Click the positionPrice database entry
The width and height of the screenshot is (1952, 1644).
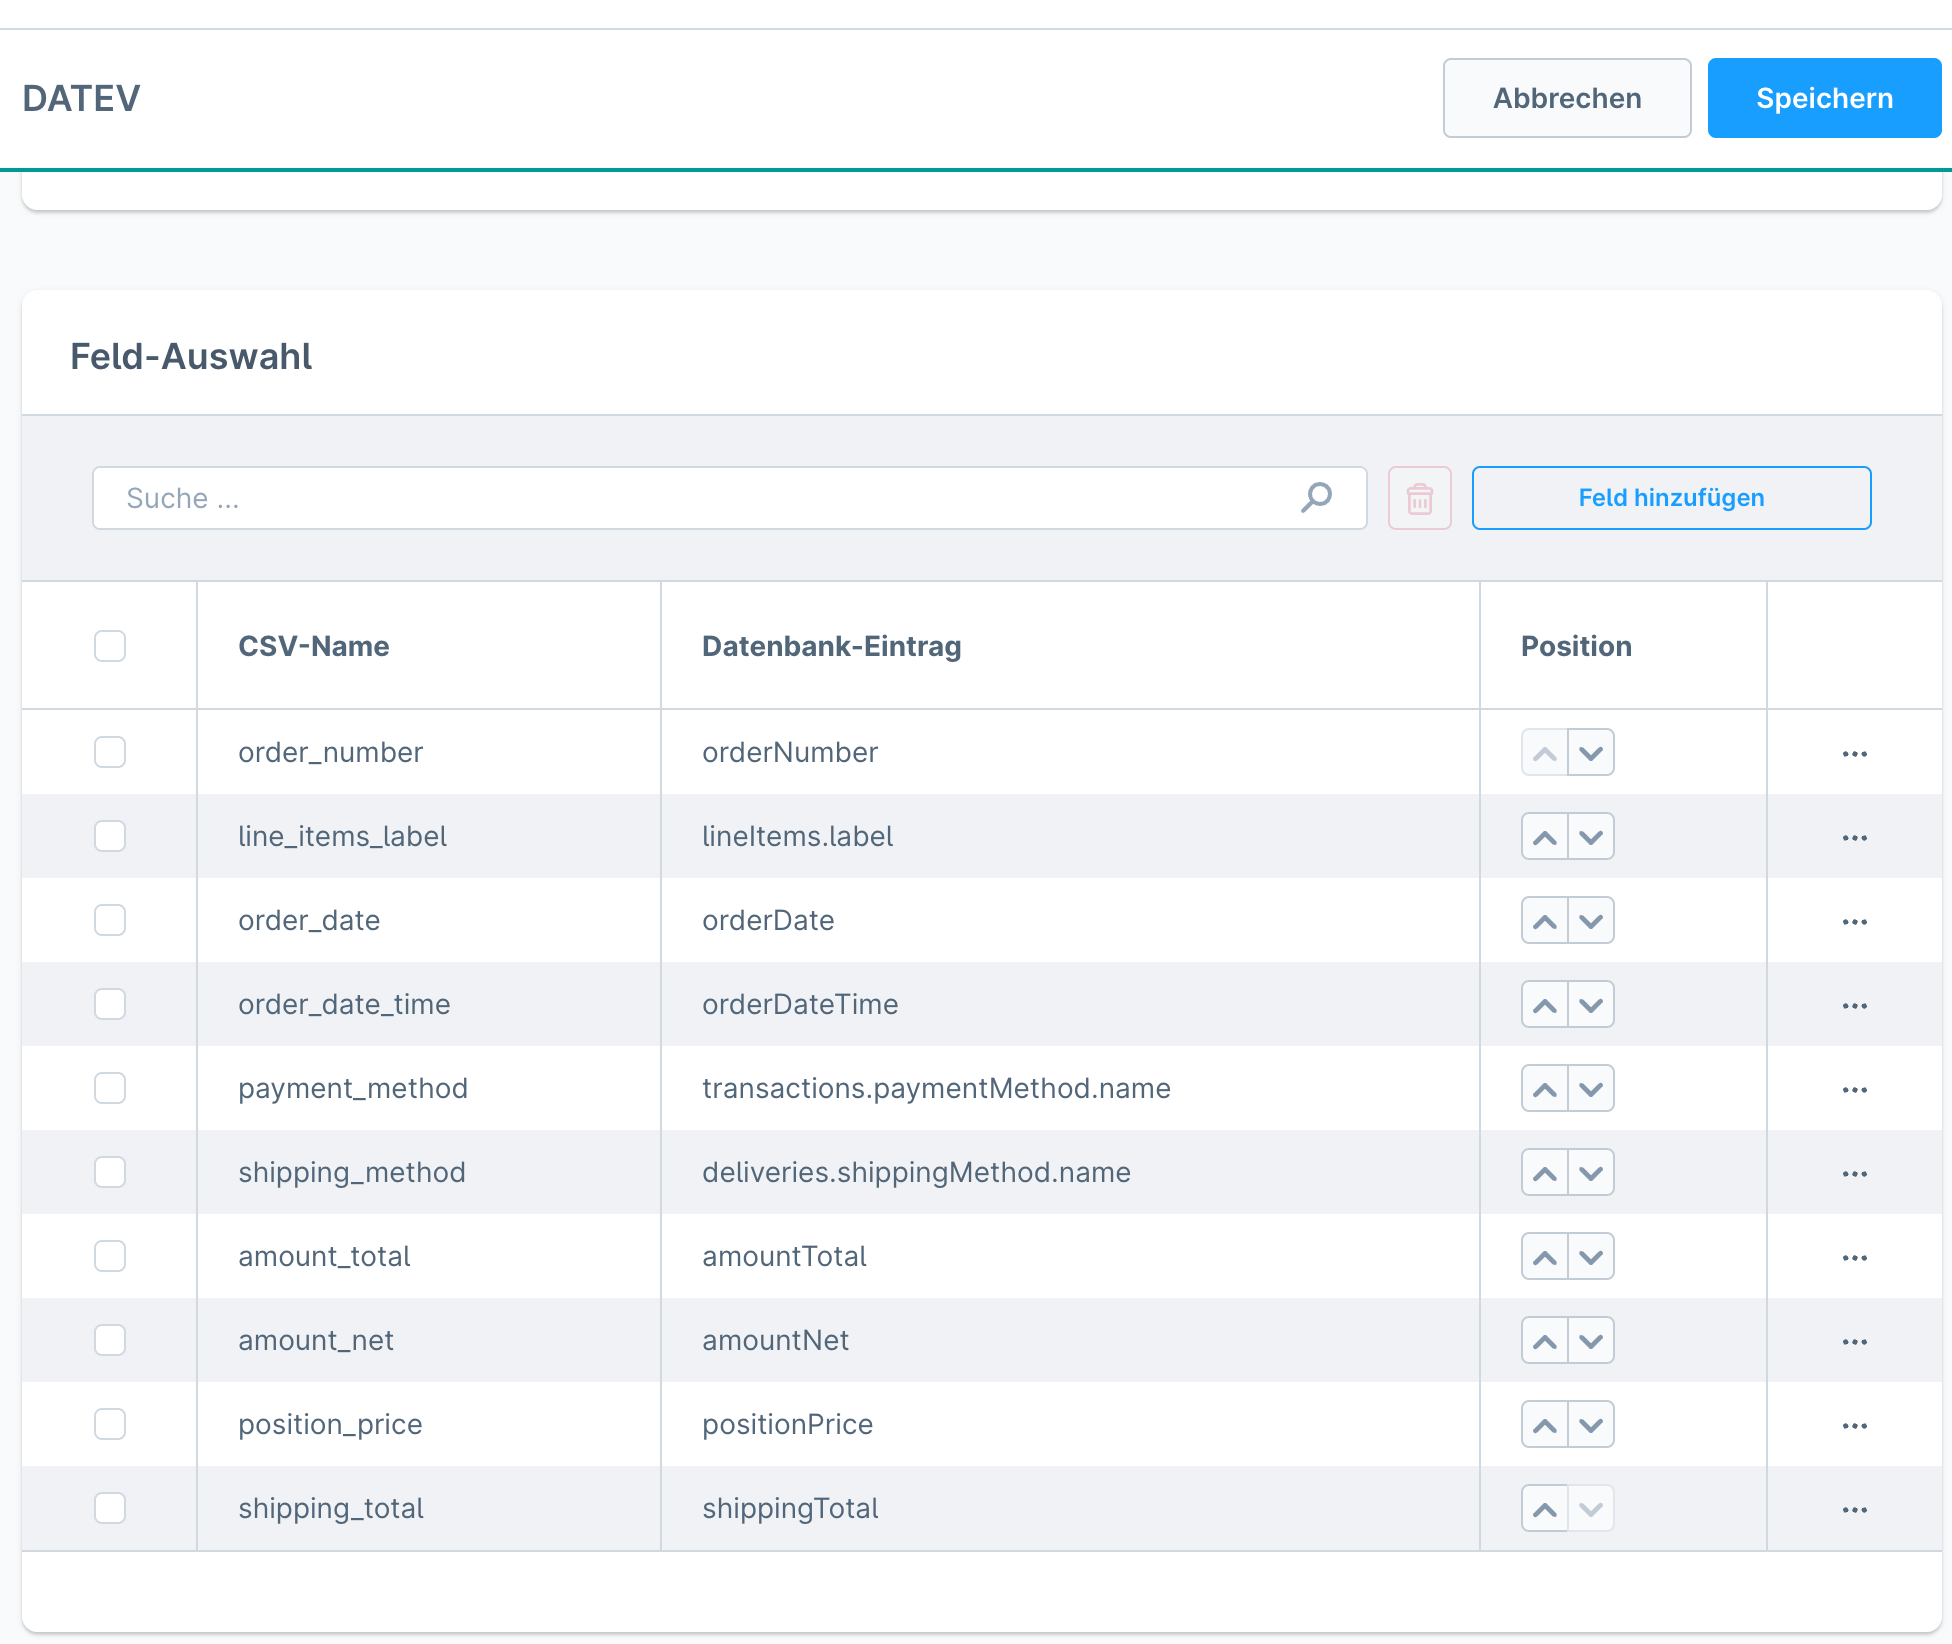pyautogui.click(x=787, y=1424)
